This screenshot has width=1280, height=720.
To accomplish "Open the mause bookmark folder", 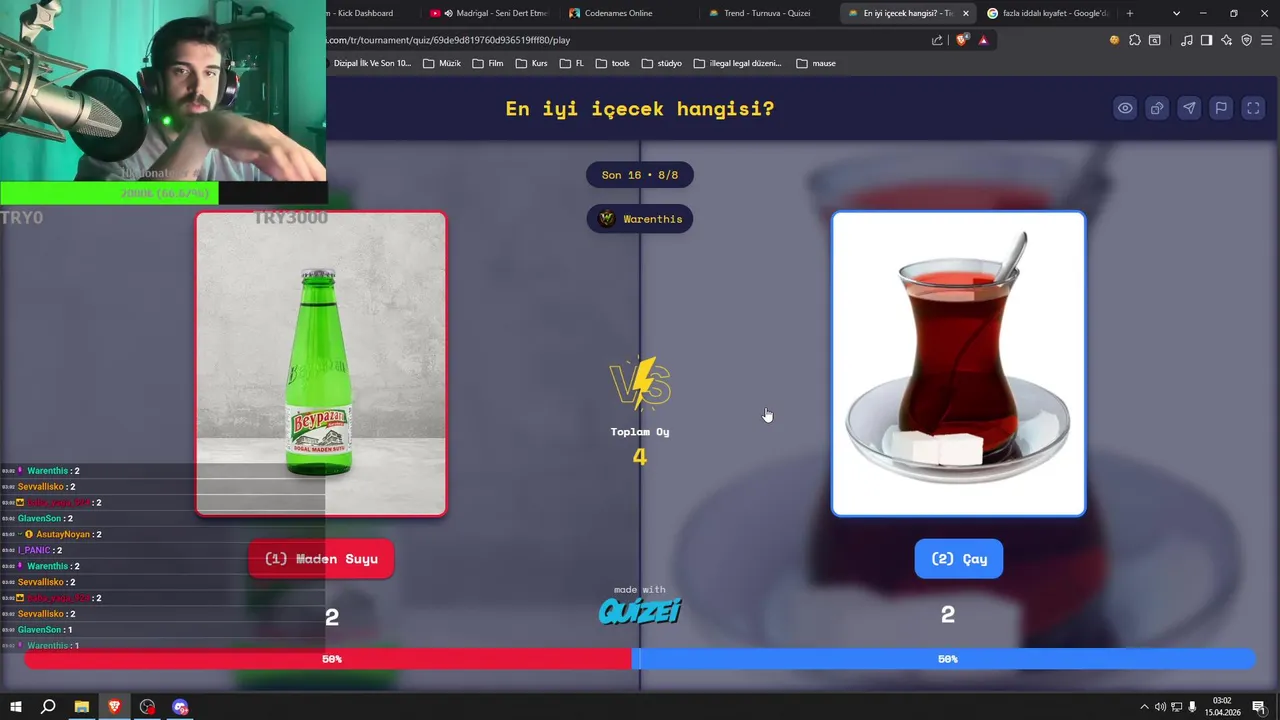I will coord(816,63).
